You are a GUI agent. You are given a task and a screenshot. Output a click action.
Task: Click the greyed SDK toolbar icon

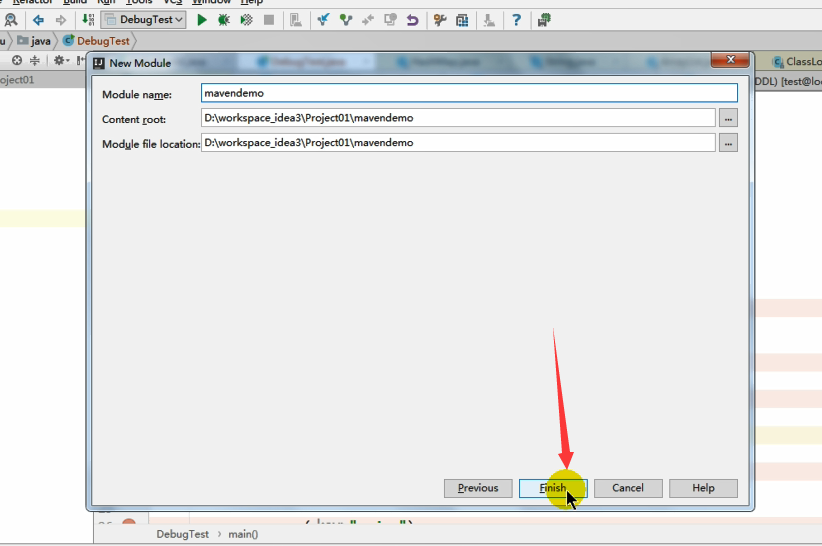coord(489,20)
